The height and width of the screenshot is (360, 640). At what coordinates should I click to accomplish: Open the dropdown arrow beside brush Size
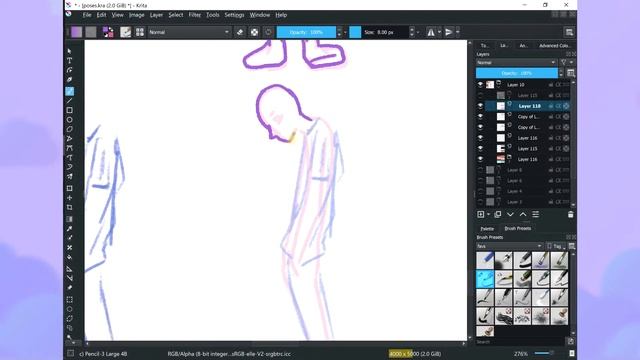(418, 32)
